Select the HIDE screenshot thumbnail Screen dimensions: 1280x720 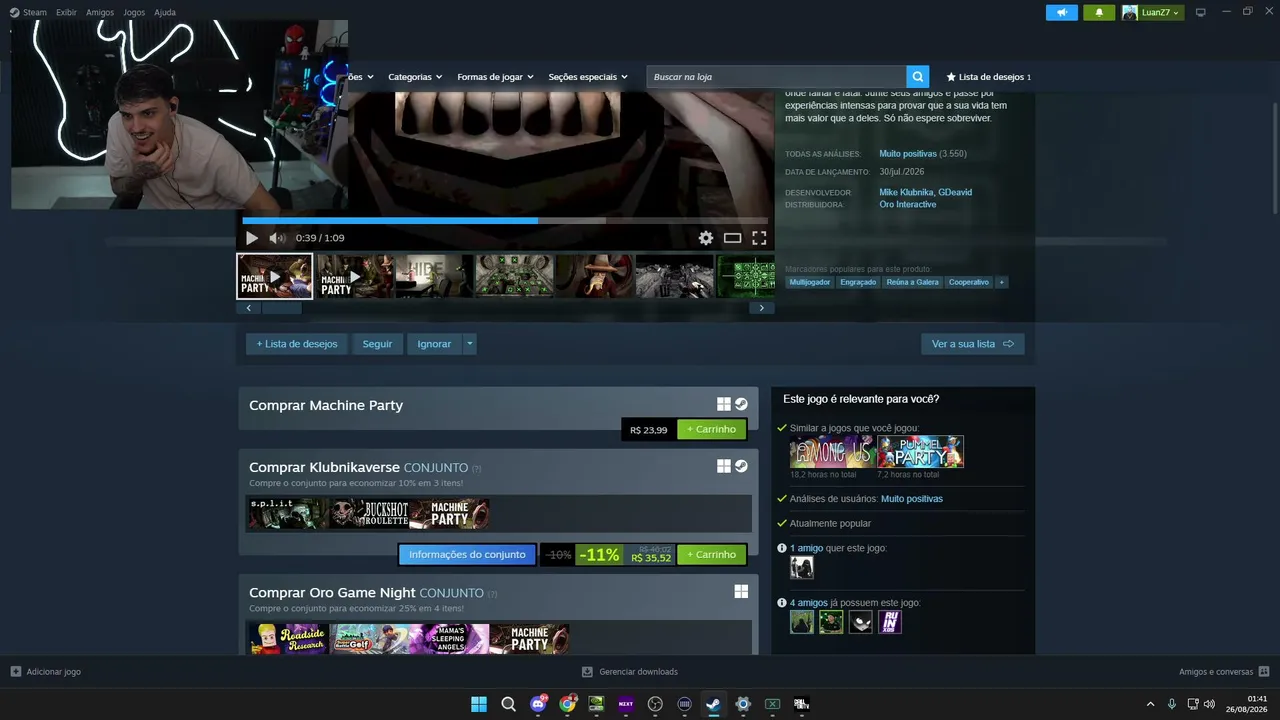tap(435, 276)
